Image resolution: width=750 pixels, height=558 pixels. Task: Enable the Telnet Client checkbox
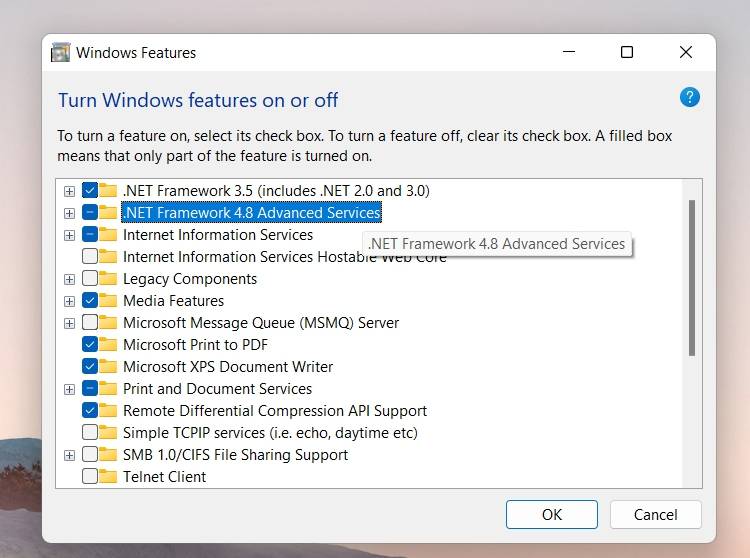click(90, 477)
